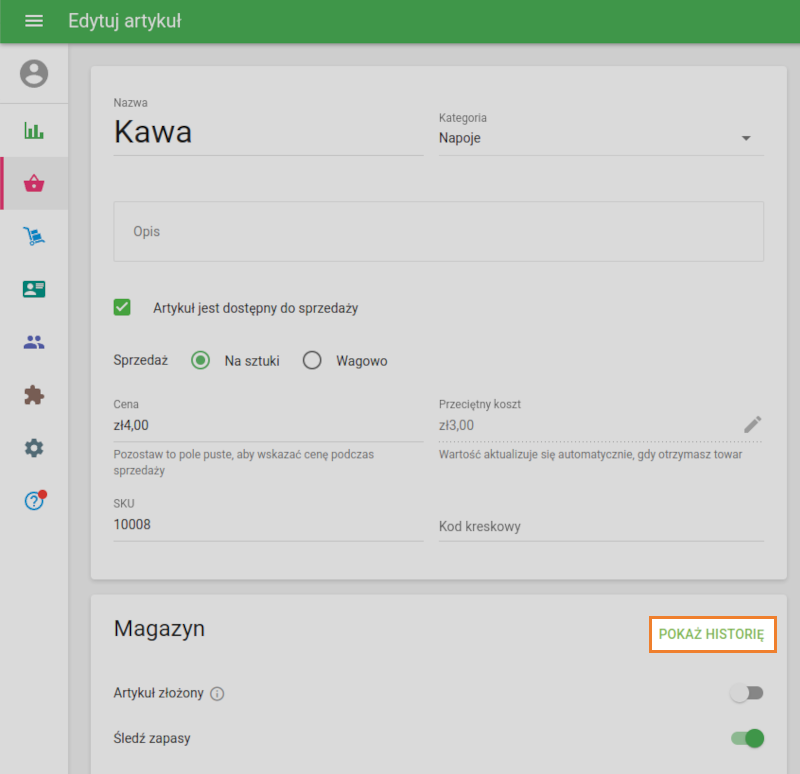Open the employee ID card icon
This screenshot has height=774, width=800.
[34, 289]
